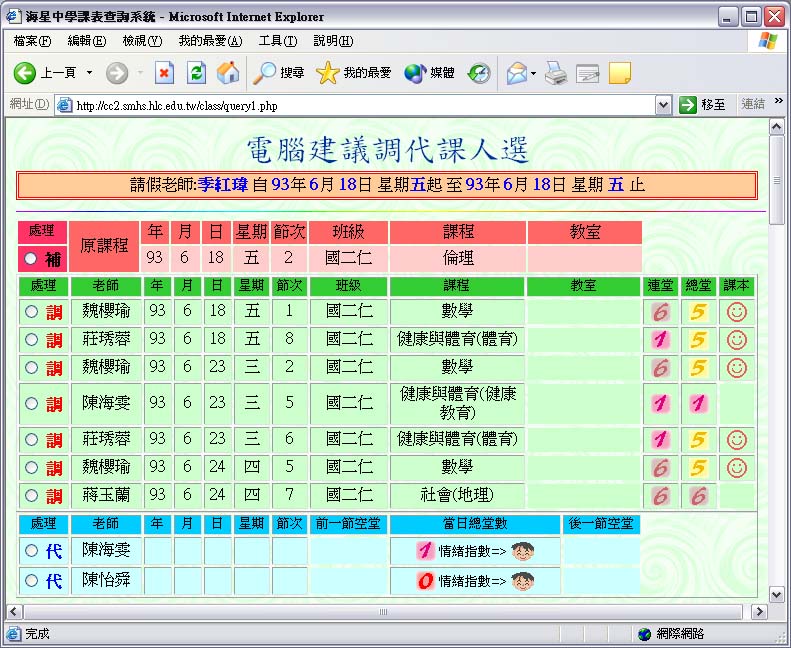Go to the Home page icon
Image resolution: width=791 pixels, height=648 pixels.
(x=228, y=73)
